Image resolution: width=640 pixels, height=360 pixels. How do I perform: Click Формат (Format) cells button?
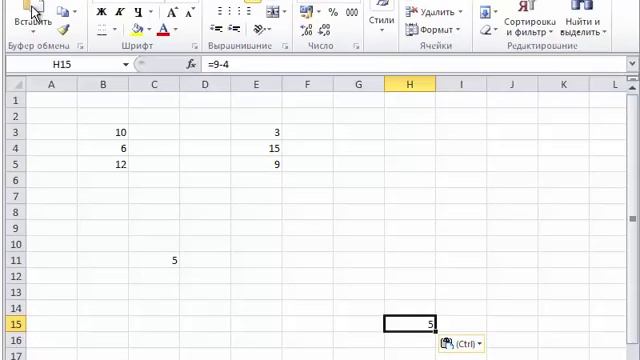(433, 29)
